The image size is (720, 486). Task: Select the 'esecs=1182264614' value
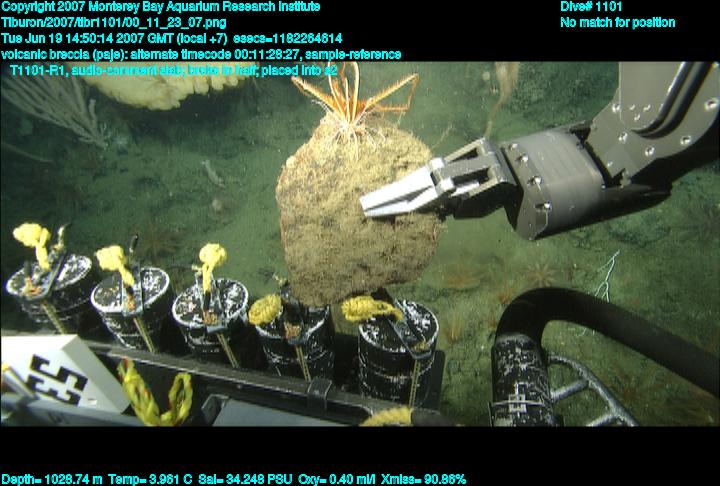(x=287, y=39)
